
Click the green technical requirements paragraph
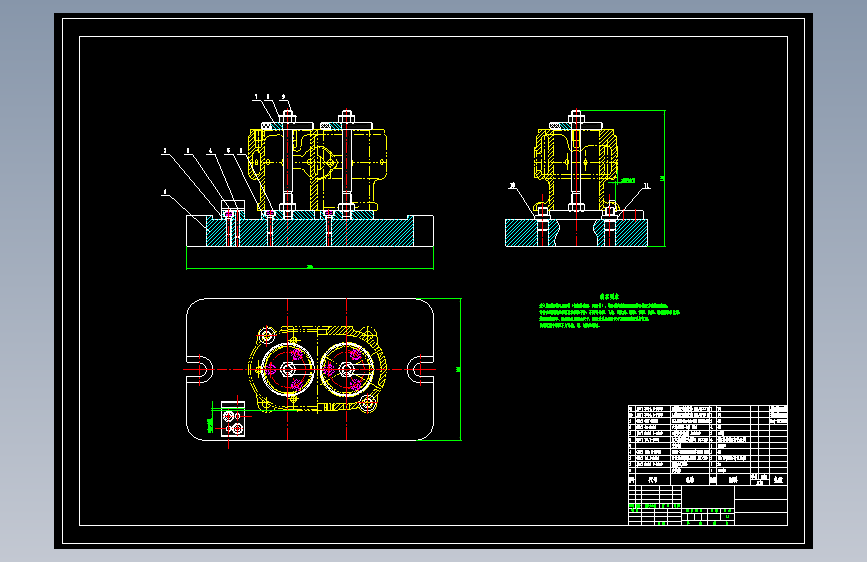(609, 316)
